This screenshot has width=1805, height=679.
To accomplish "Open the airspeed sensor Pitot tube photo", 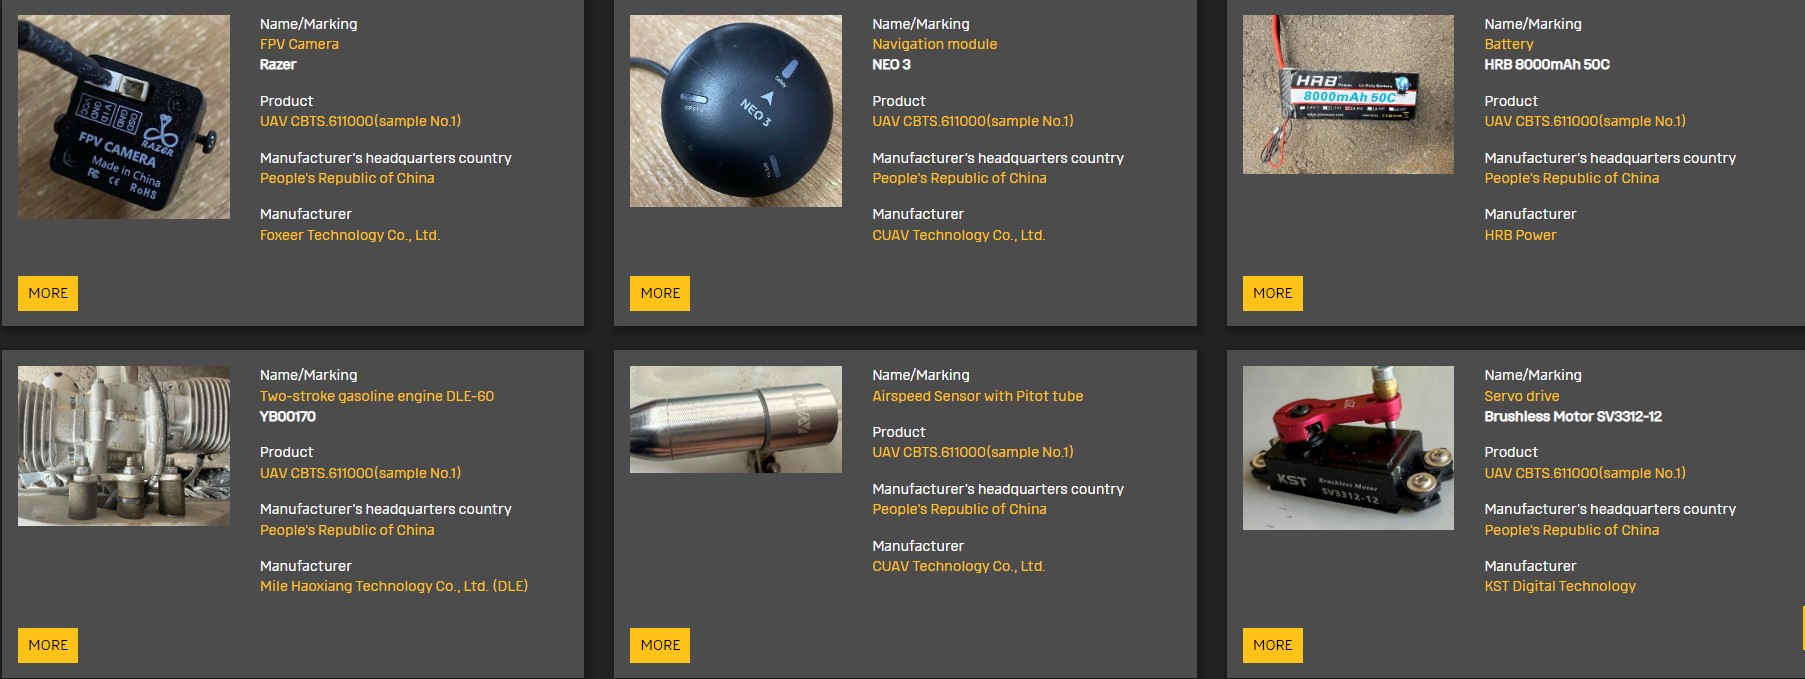I will coord(736,420).
